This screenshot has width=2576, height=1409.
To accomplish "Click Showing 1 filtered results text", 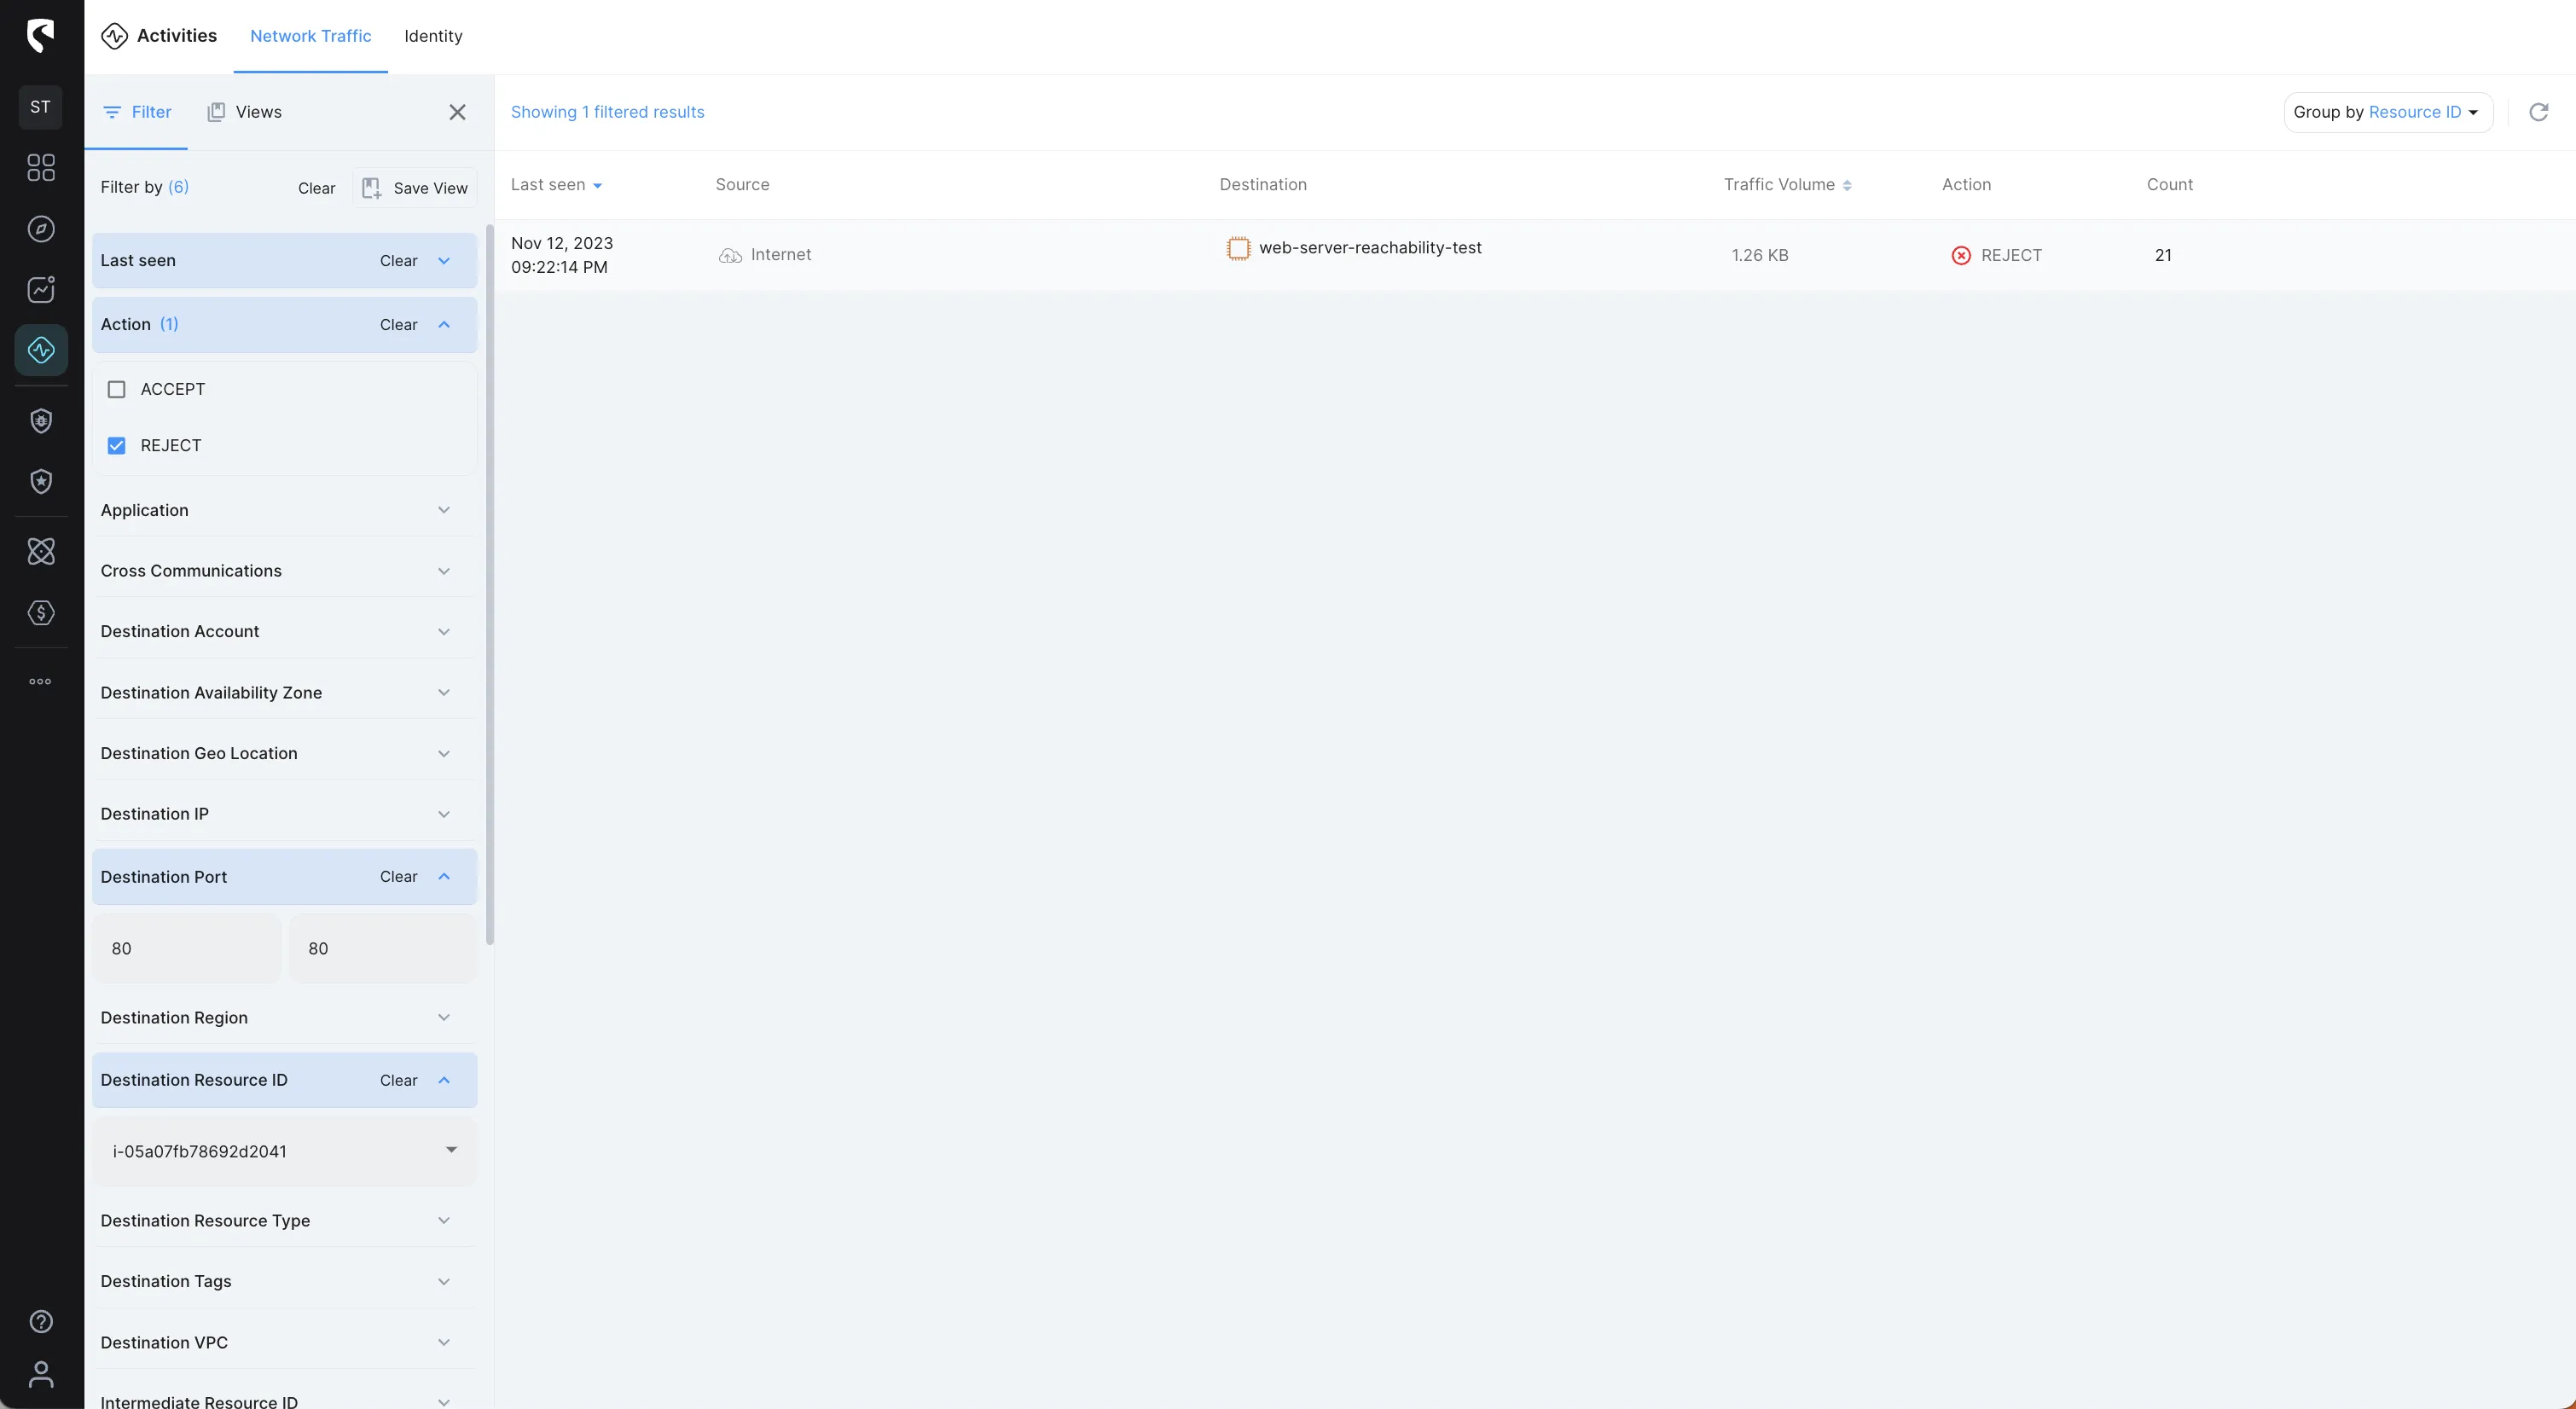I will click(x=607, y=112).
